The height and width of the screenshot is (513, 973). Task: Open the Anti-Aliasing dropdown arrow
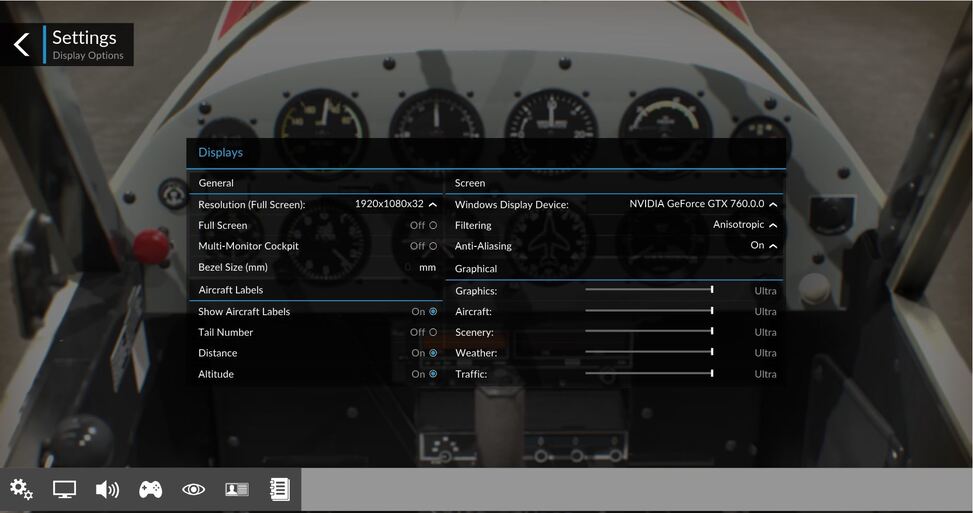pyautogui.click(x=773, y=246)
